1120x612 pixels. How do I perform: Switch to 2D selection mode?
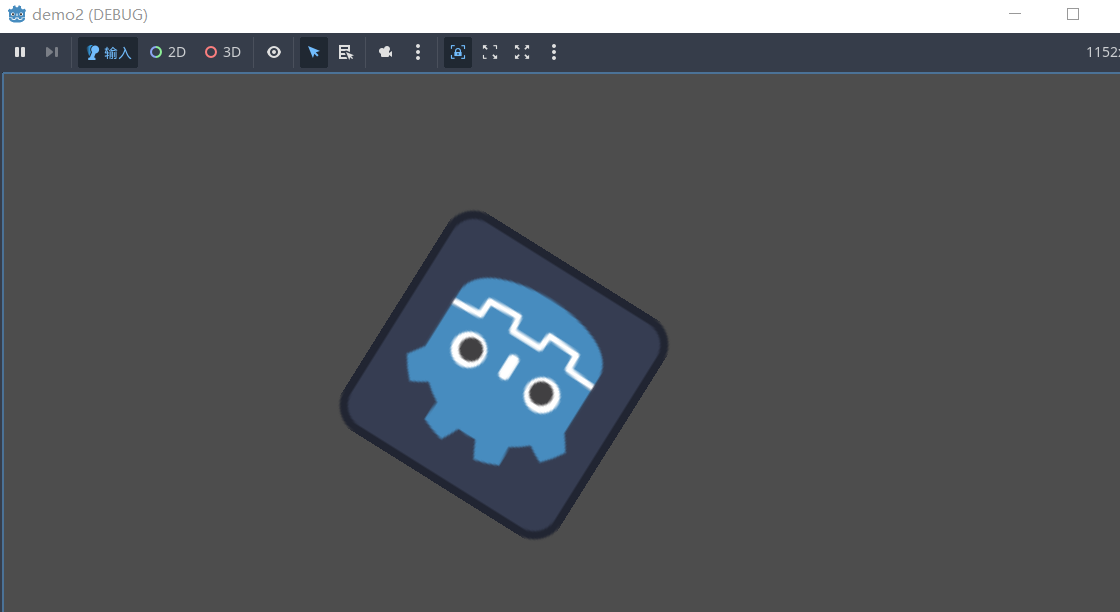click(168, 52)
